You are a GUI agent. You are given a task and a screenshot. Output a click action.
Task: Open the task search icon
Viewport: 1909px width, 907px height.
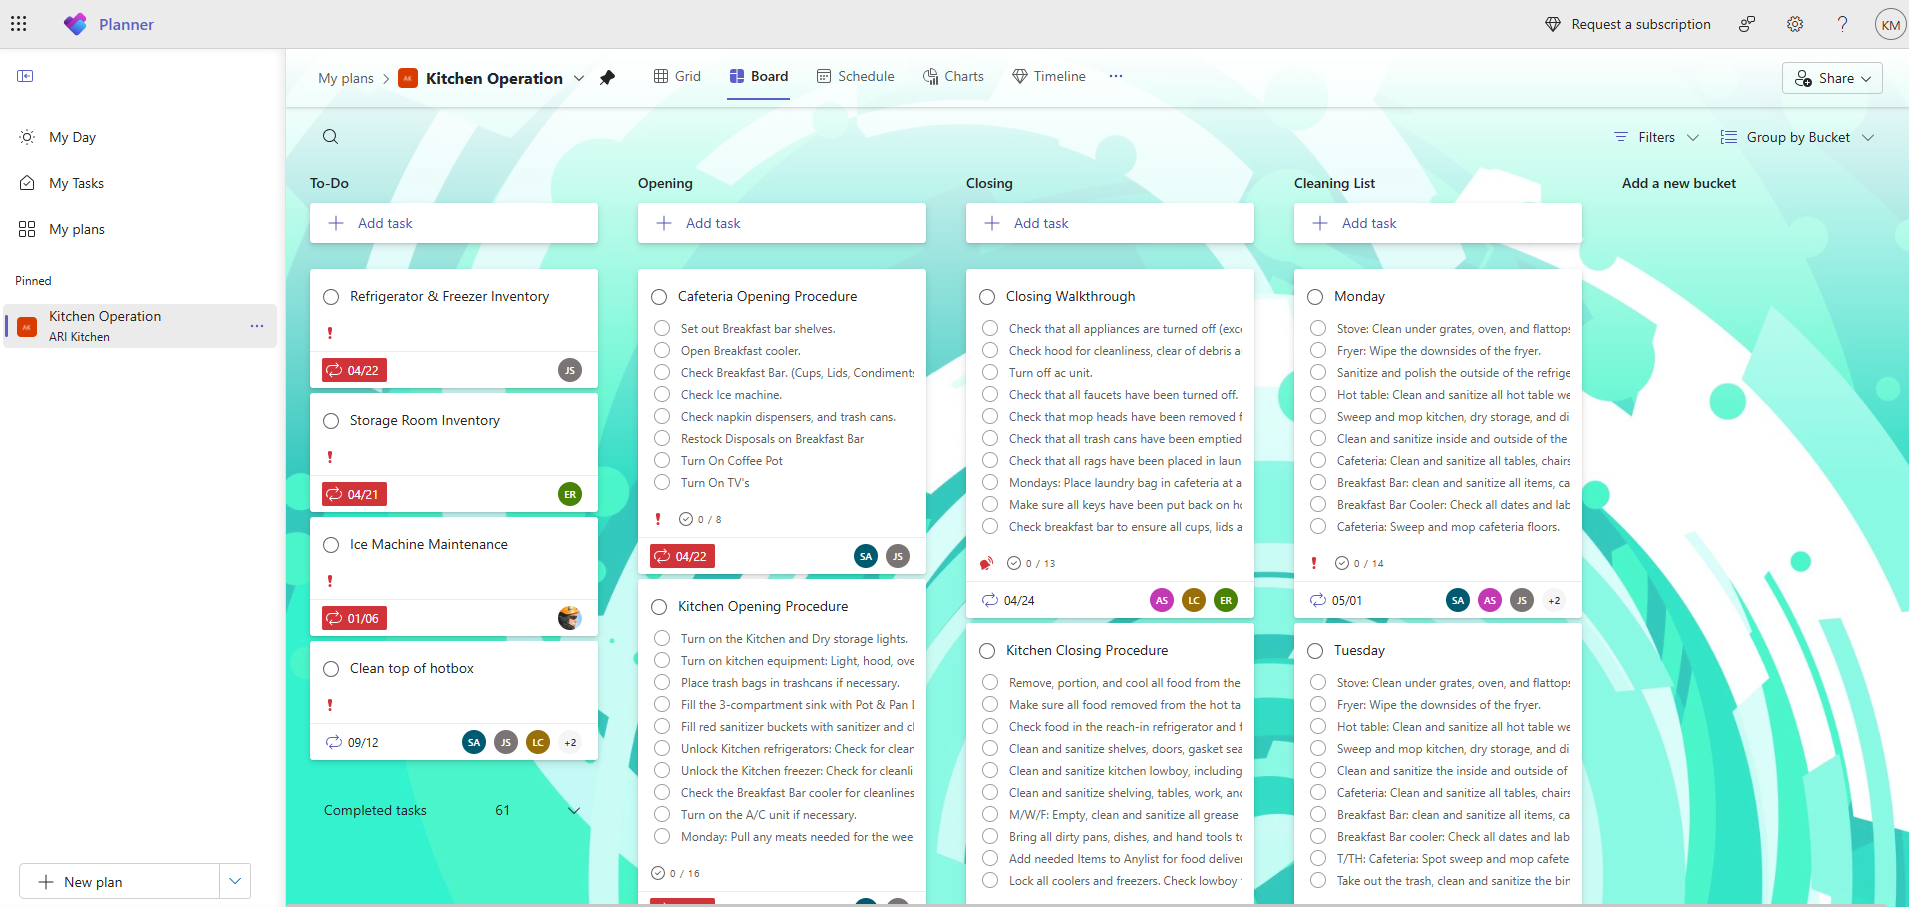(330, 137)
